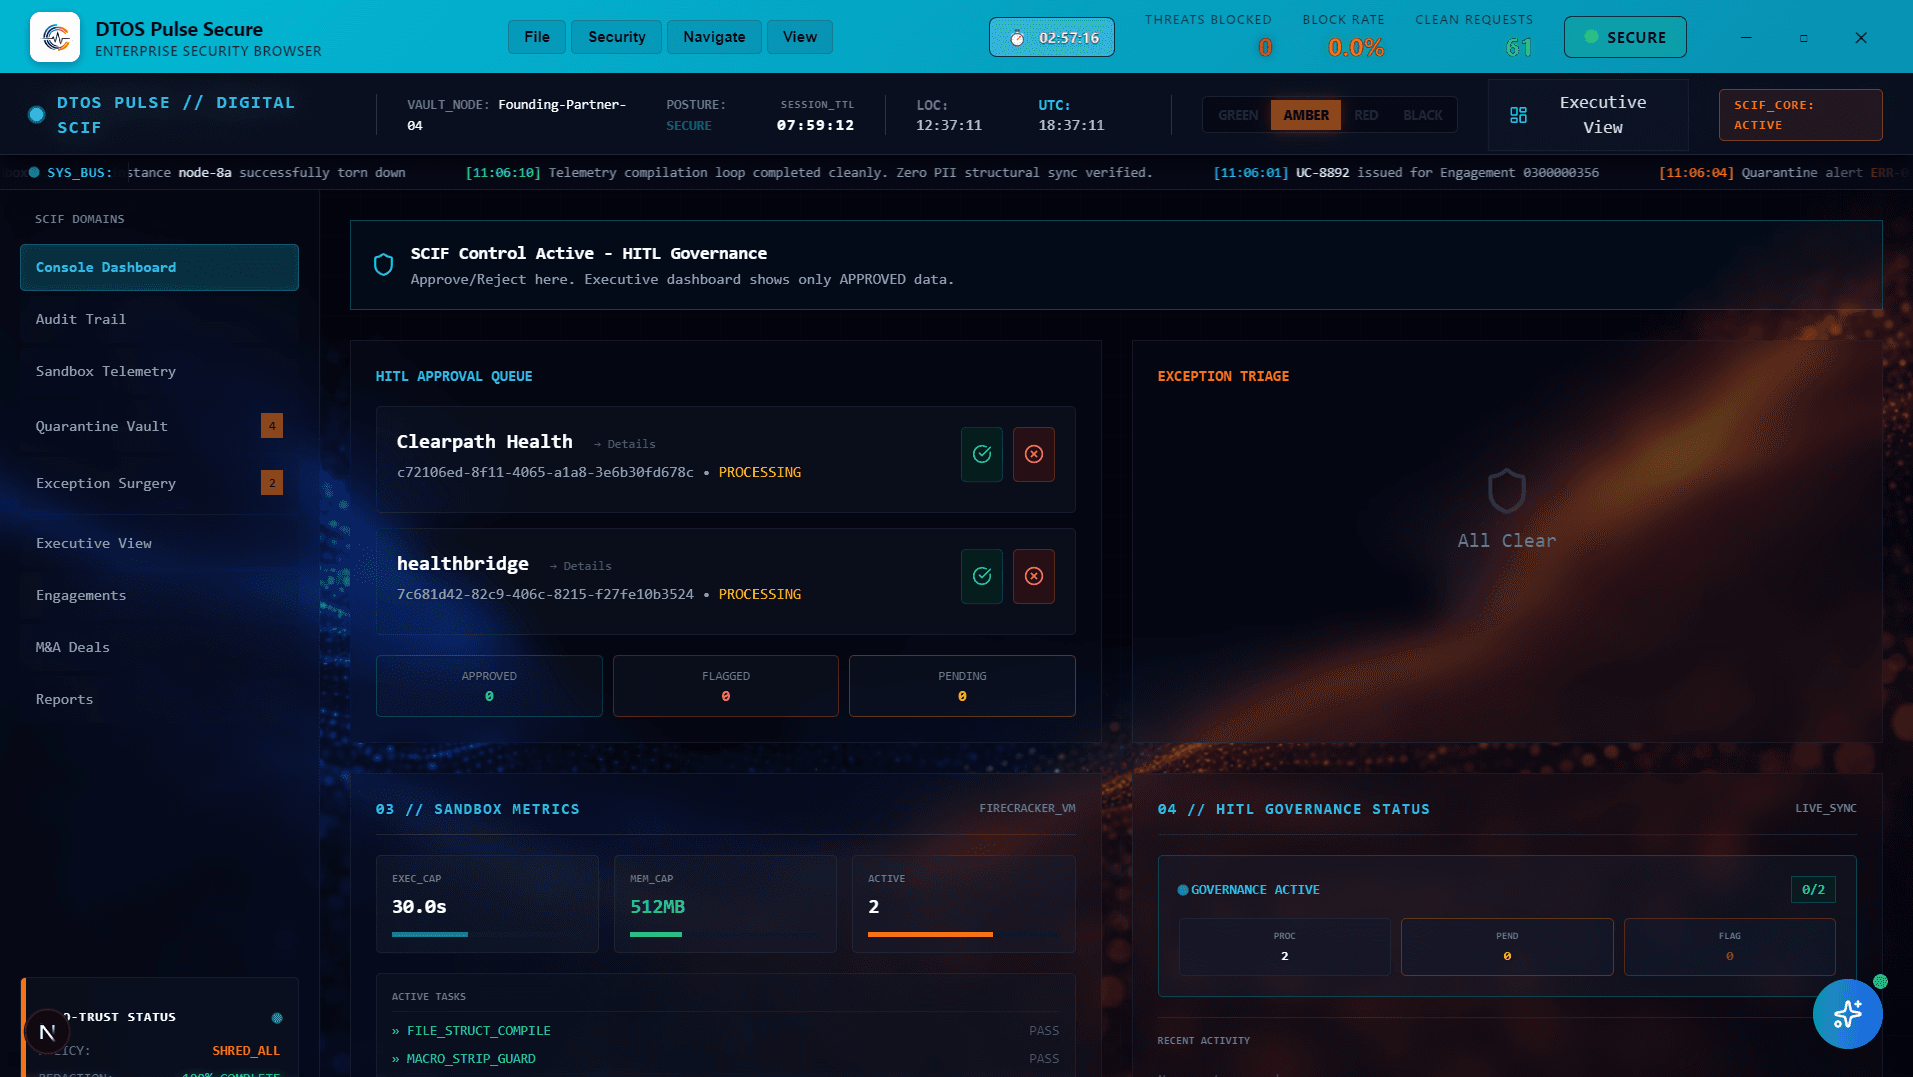Click the Clearpath Health request ID text

545,472
